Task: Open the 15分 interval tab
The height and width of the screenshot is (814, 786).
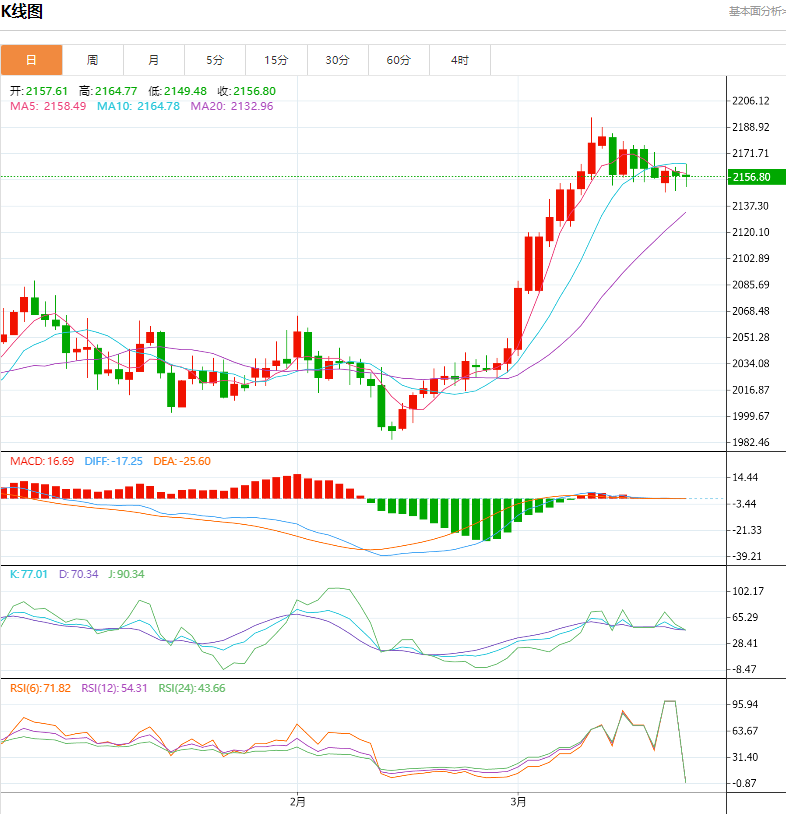Action: pyautogui.click(x=276, y=60)
